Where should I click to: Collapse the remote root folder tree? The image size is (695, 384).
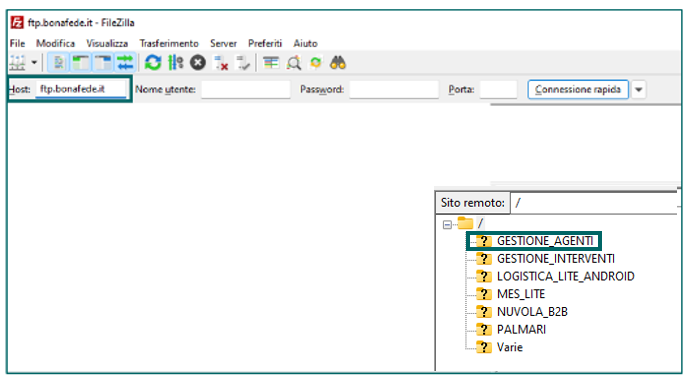click(447, 225)
